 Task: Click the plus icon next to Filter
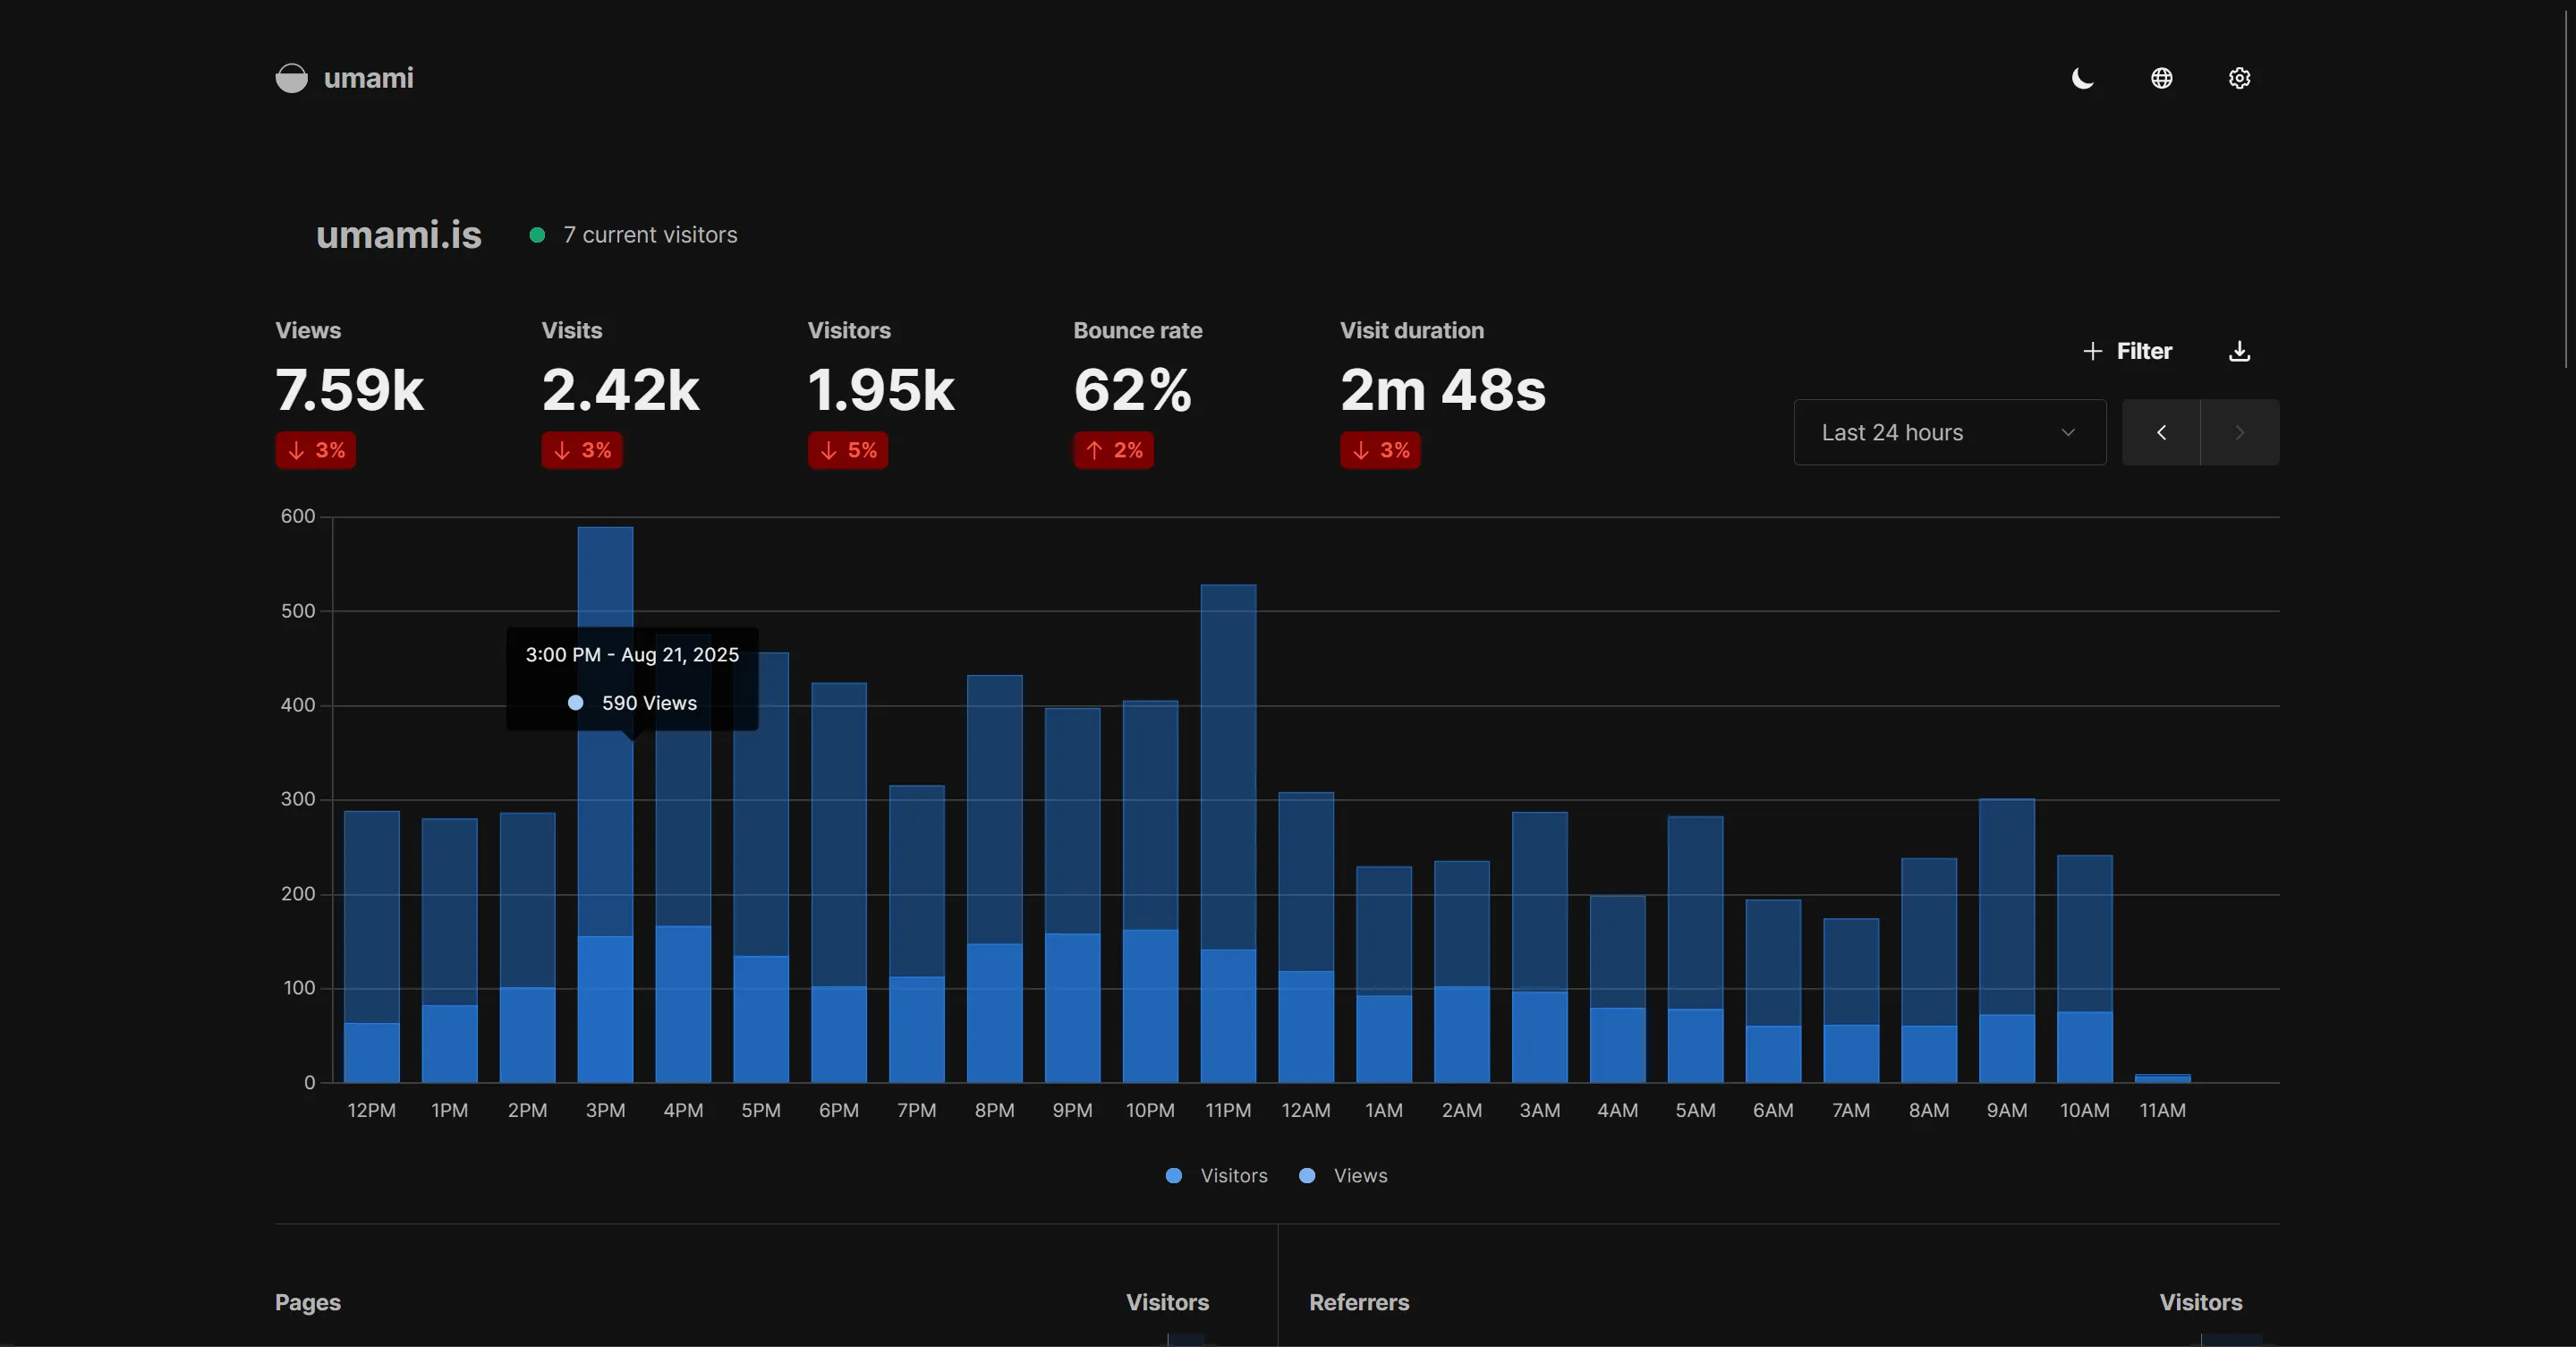(x=2093, y=351)
